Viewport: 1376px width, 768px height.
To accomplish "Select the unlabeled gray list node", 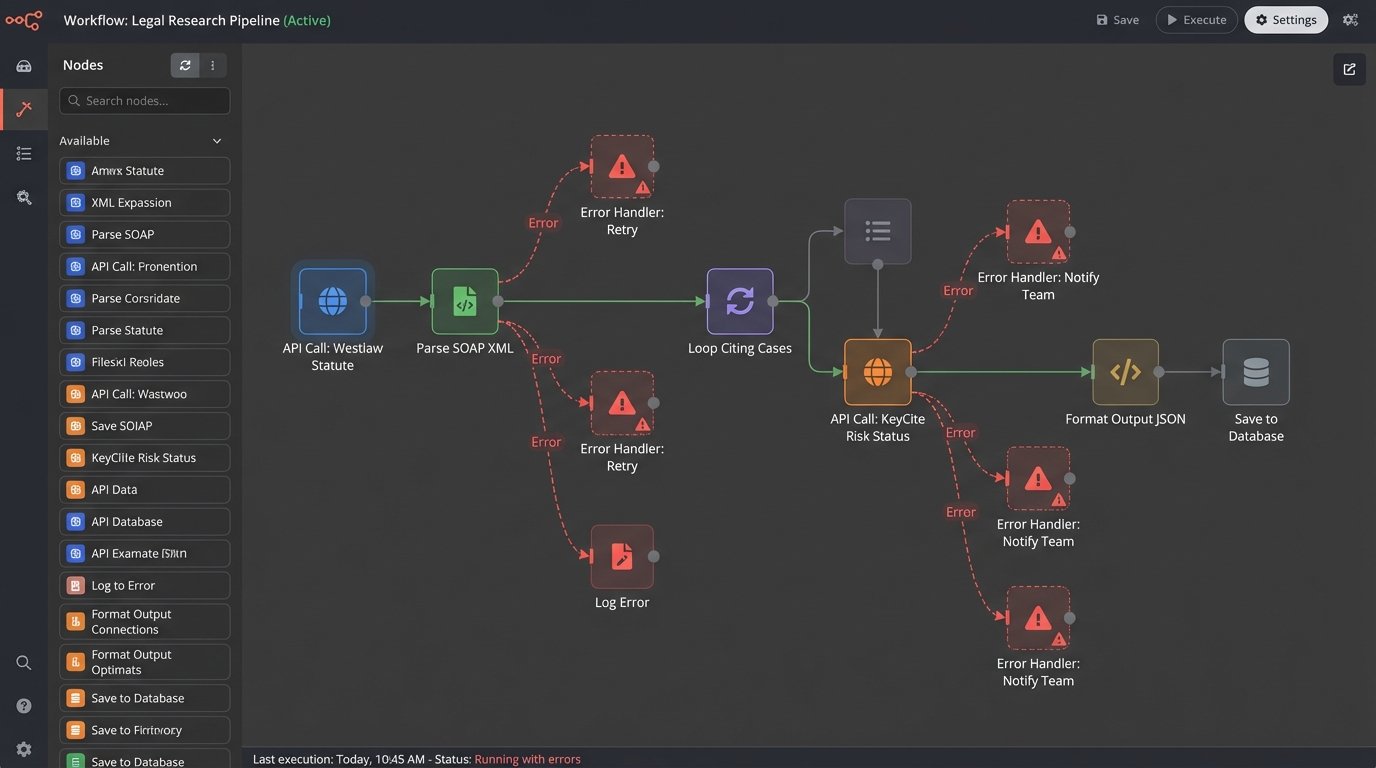I will coord(877,231).
